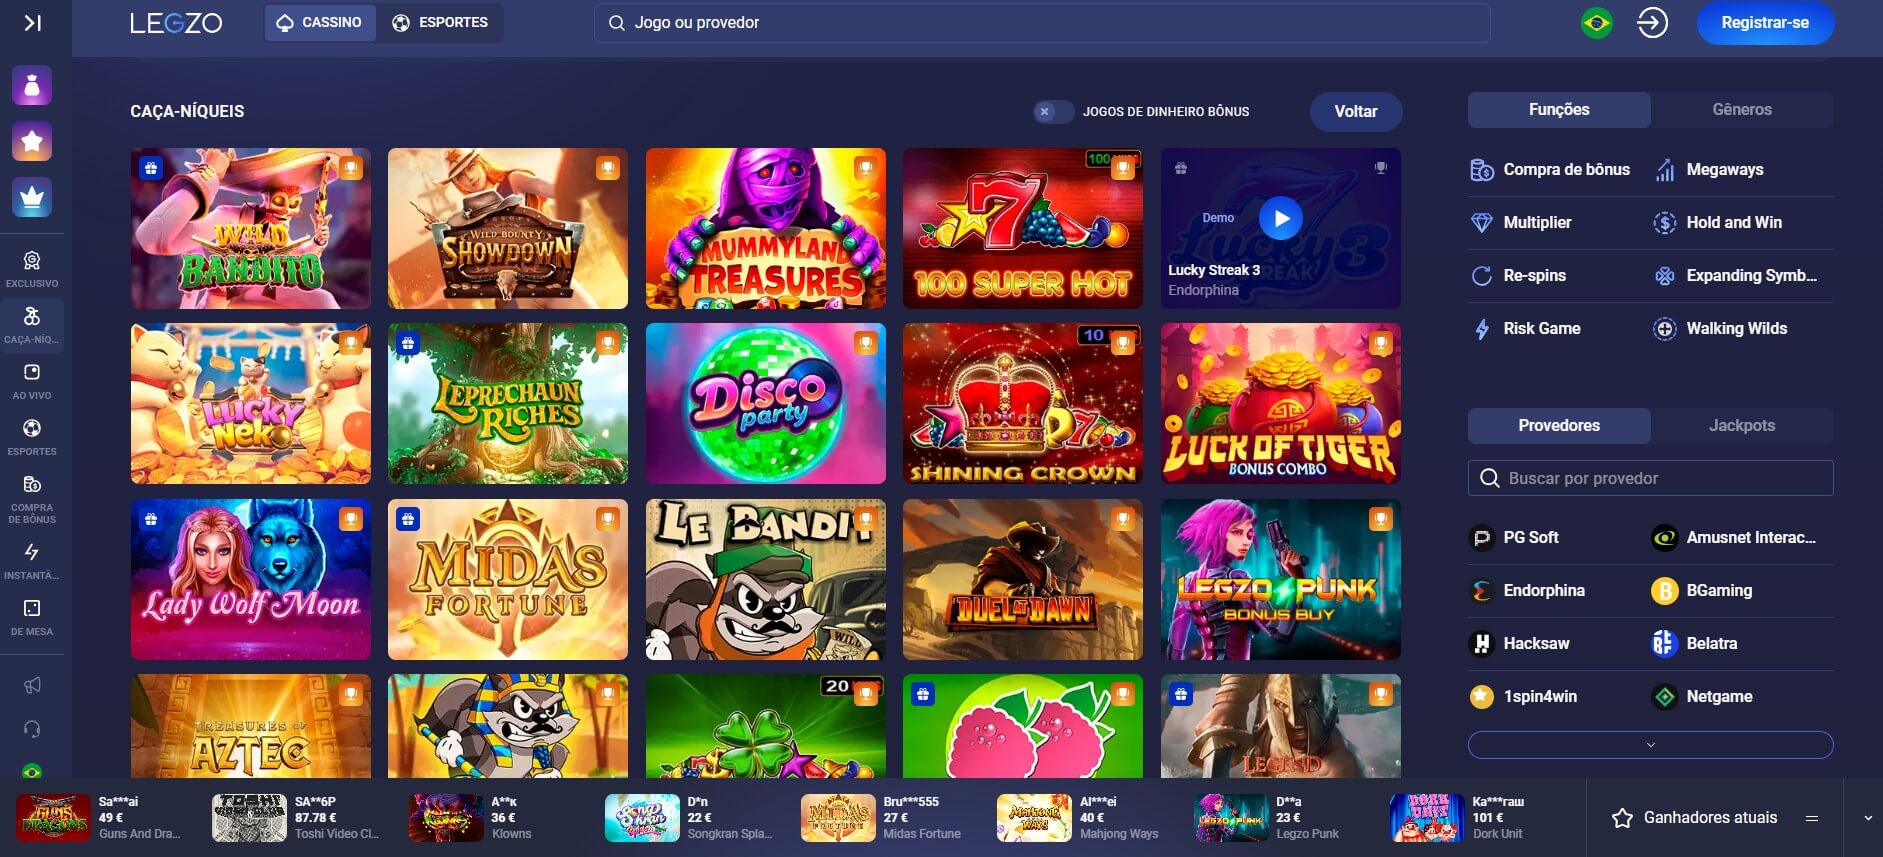Click trophy badge on Wild Bandito tile

click(350, 168)
